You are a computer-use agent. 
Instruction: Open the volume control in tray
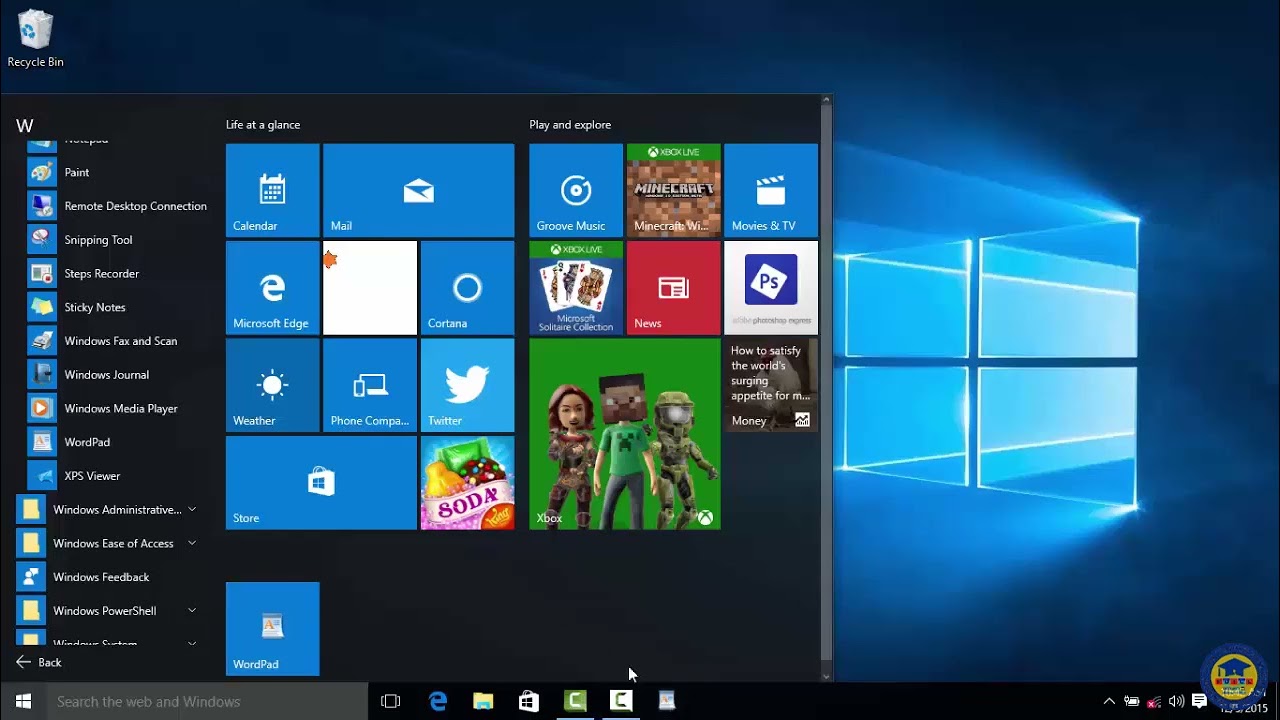coord(1176,701)
